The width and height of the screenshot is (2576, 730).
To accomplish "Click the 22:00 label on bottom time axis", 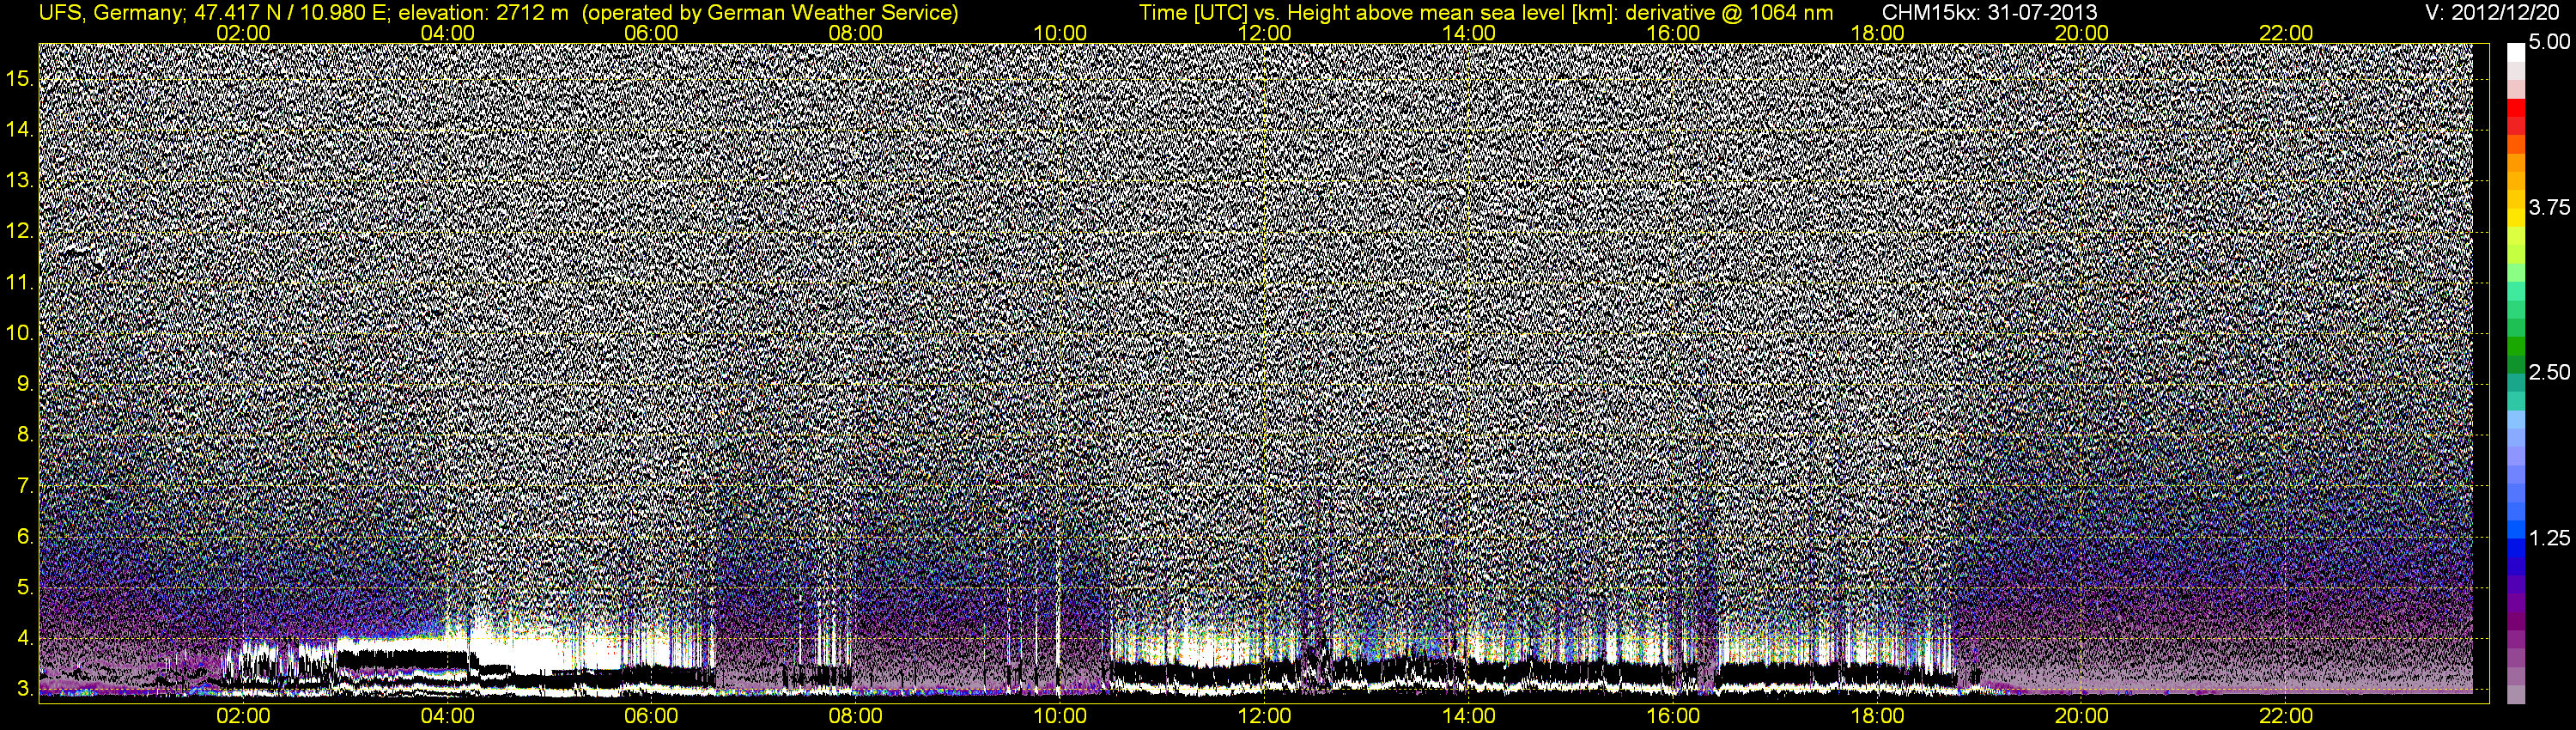I will tap(2286, 716).
